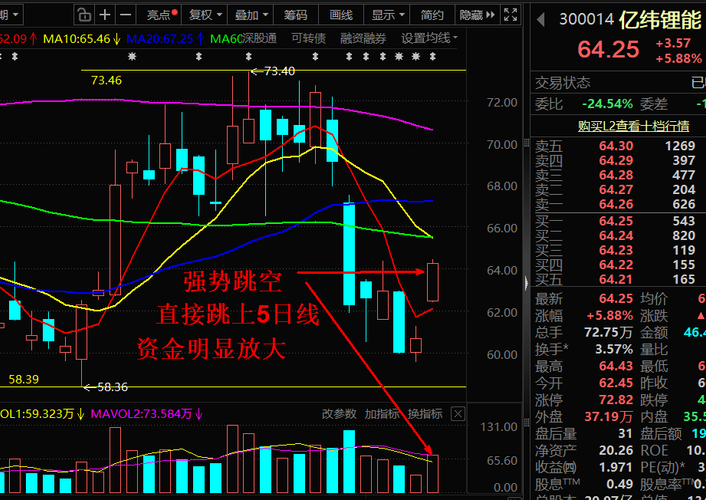Expand the 叠加 overlay dropdown
706x500 pixels.
[251, 15]
